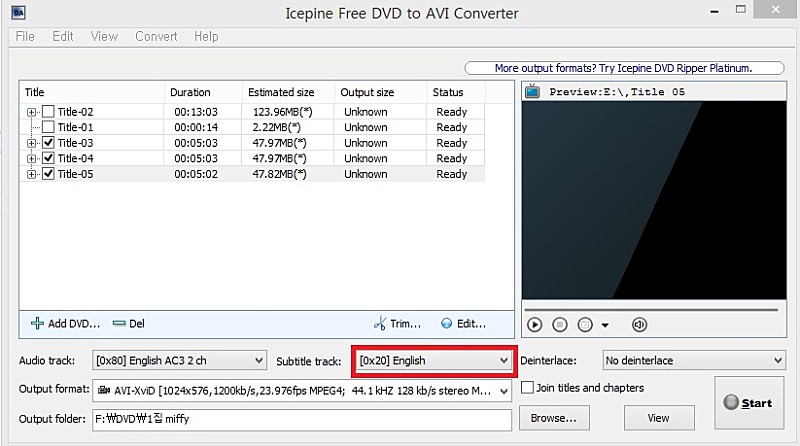This screenshot has width=800, height=446.
Task: Click the Icepine DVD Ripper Platinum link
Action: coord(624,68)
